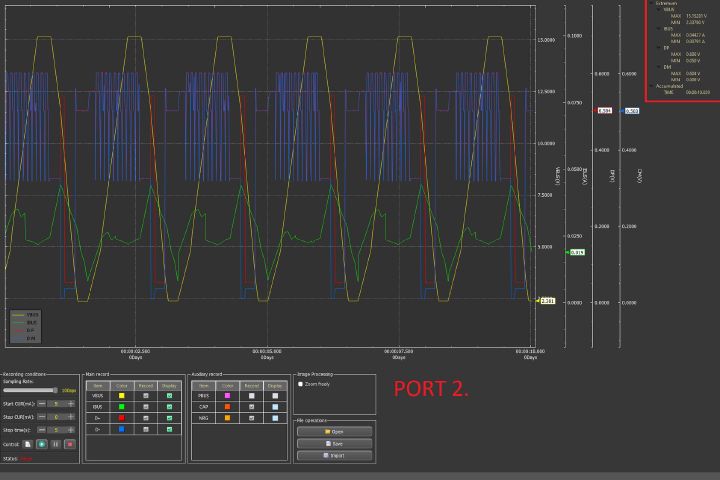Change the yellow VBUS color swatch
Screen dimensions: 720x480
pyautogui.click(x=122, y=396)
